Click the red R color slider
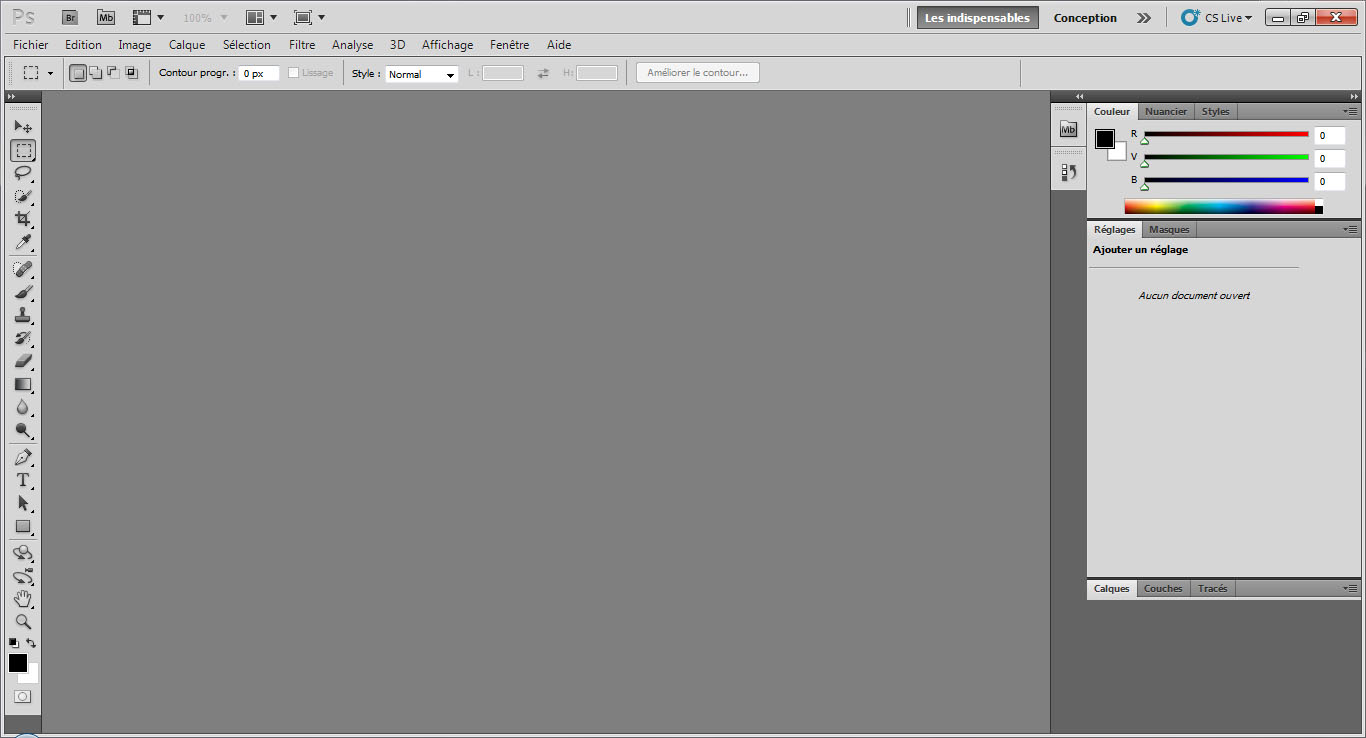 click(1226, 134)
